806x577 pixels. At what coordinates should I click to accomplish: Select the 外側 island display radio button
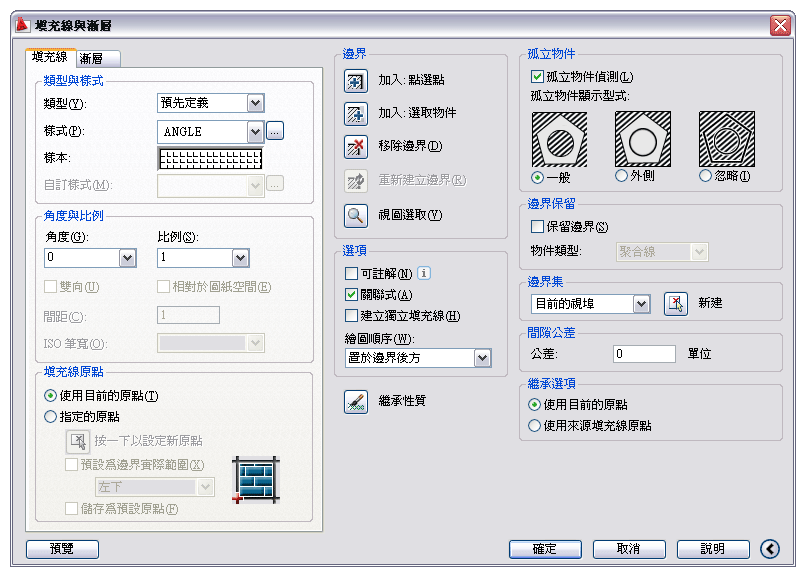tap(621, 176)
